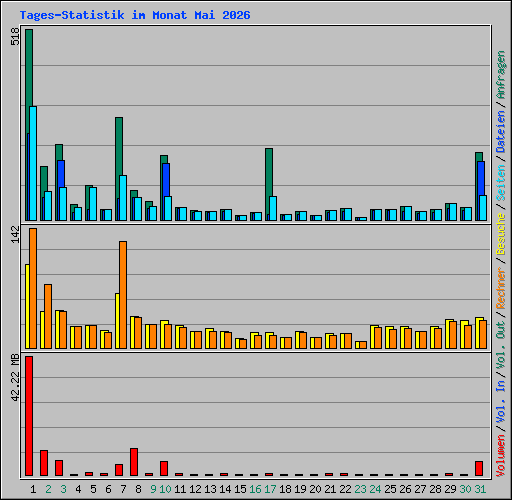Click the orange Rechner bar for day 7
This screenshot has height=500, width=512.
click(x=123, y=295)
